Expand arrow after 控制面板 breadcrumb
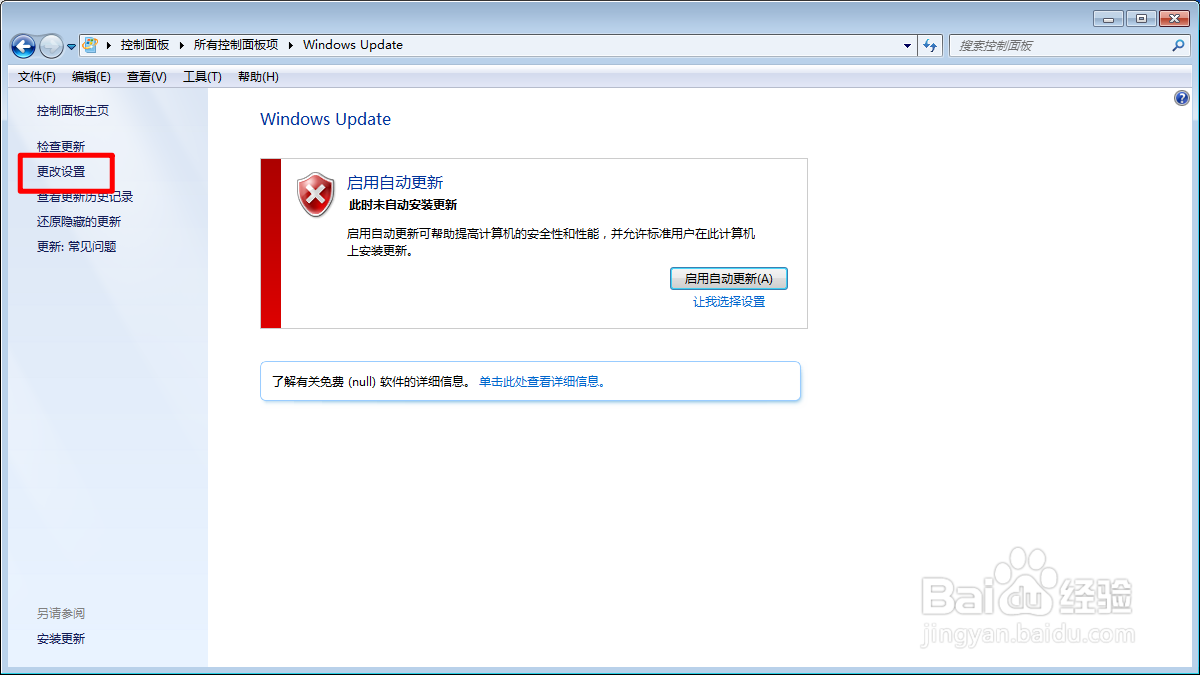1200x675 pixels. 181,45
